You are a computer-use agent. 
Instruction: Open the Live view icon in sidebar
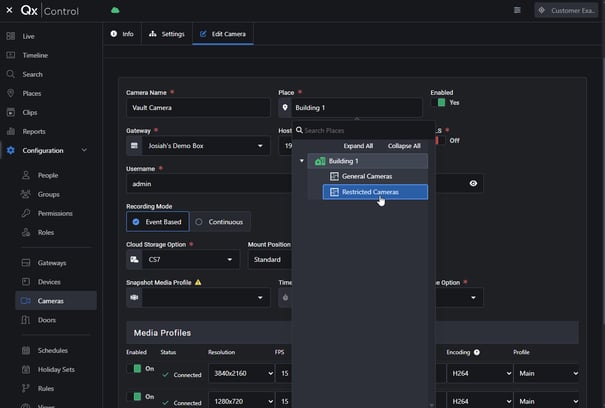[11, 36]
